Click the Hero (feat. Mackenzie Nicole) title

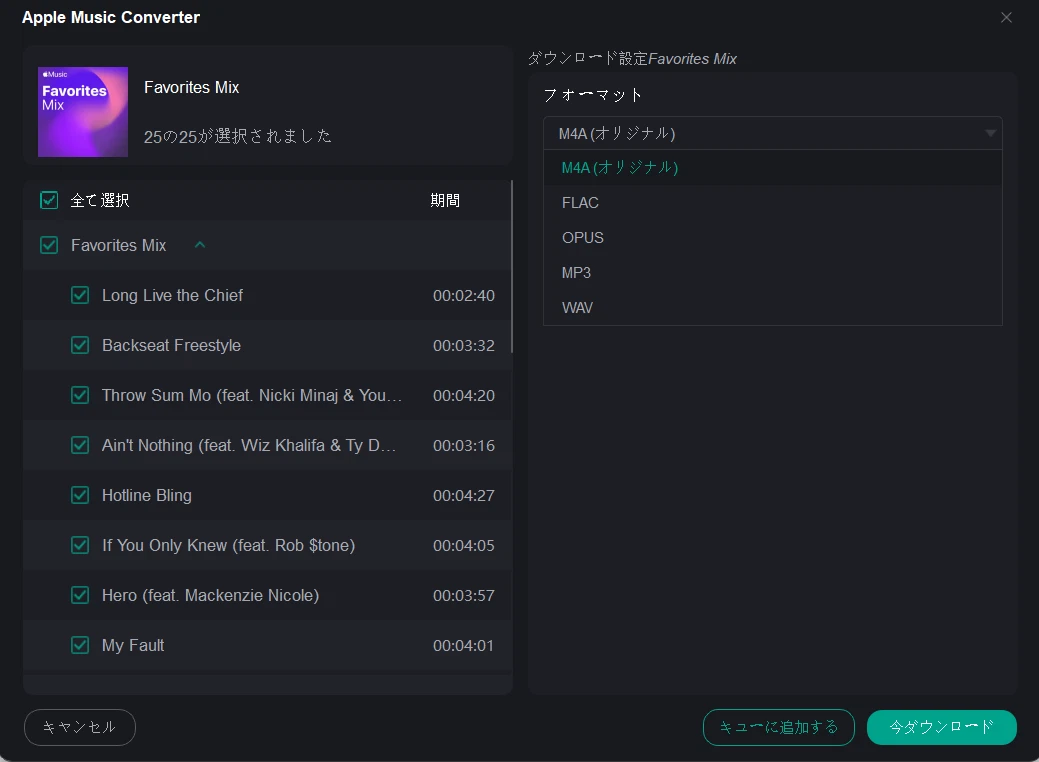click(211, 596)
